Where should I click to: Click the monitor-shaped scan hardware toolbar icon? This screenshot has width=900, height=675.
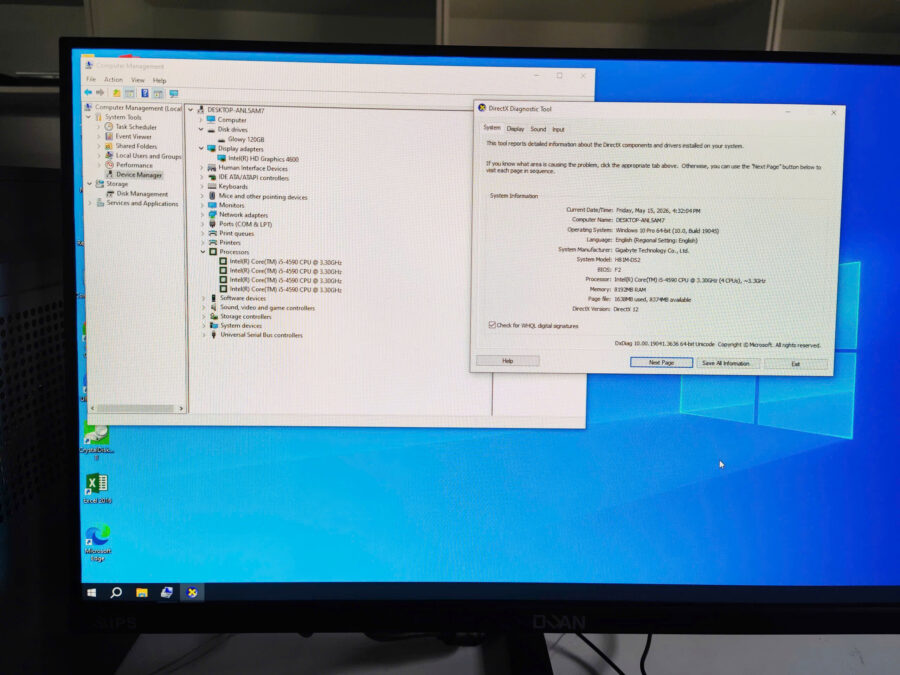pos(173,94)
